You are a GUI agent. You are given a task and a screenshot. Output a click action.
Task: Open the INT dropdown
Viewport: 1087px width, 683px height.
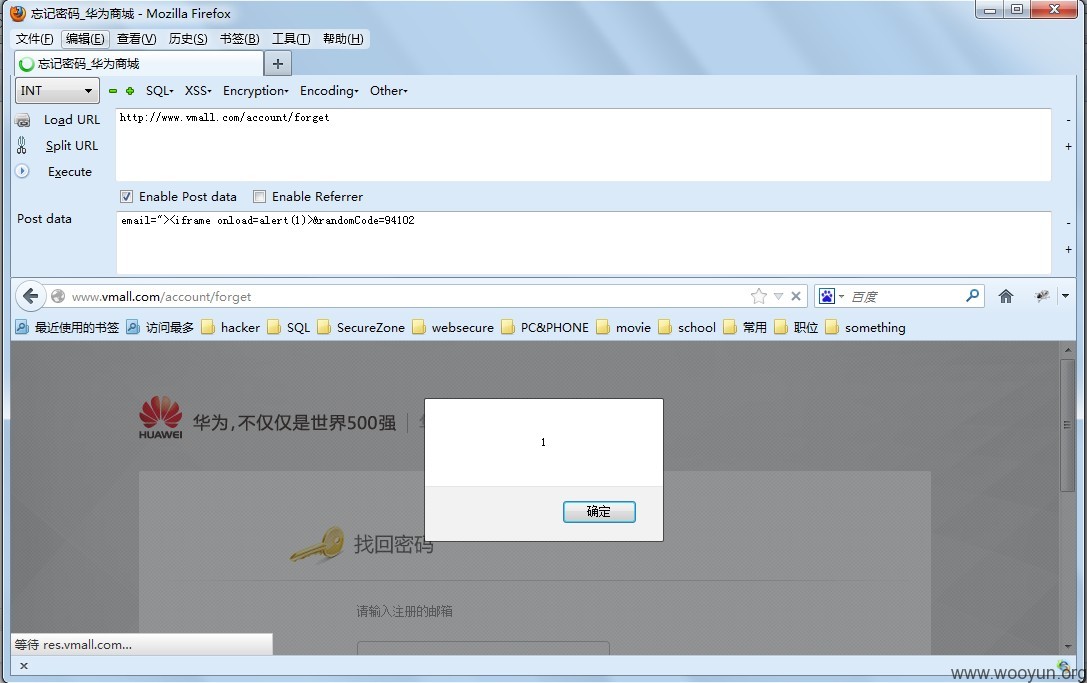pos(57,91)
